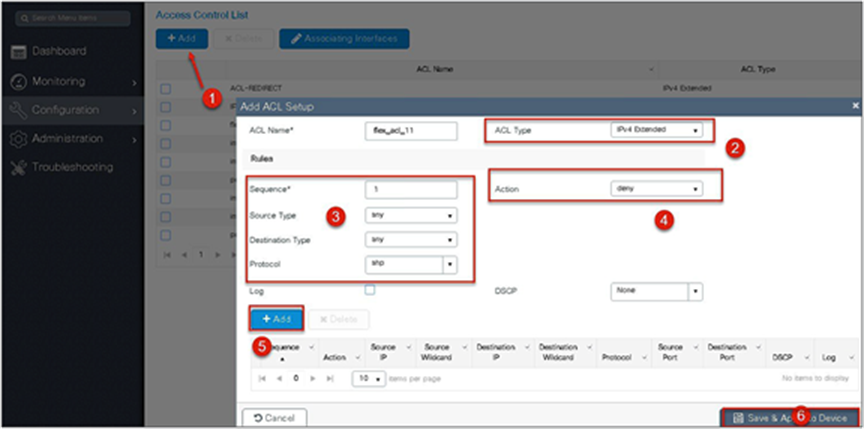The width and height of the screenshot is (864, 429).
Task: Open the Protocol dropdown
Action: click(411, 264)
